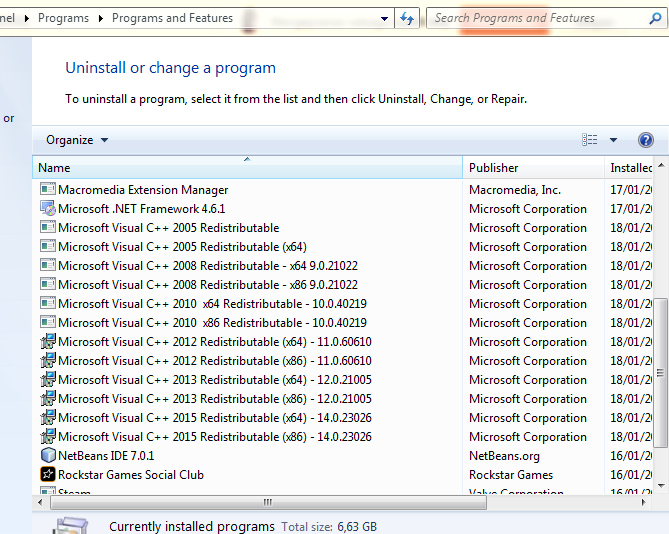Expand the breadcrumb arrow before Programs

click(27, 18)
